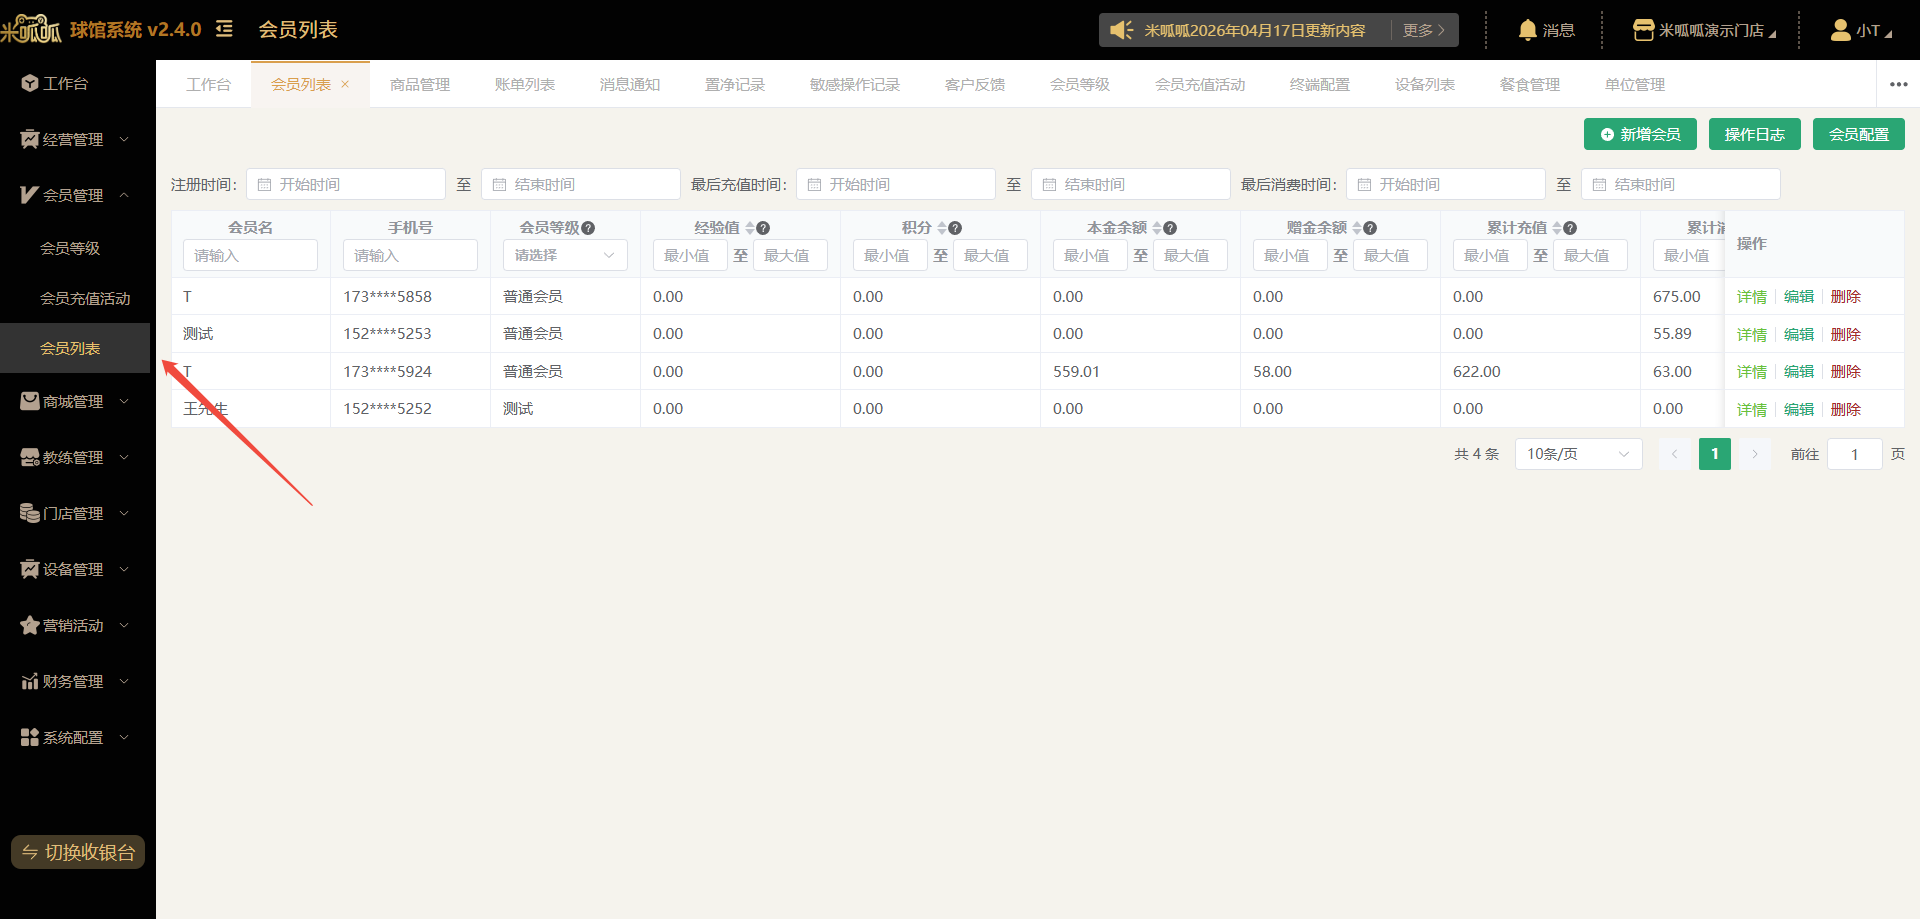Pick 注册时间 end date field
The width and height of the screenshot is (1920, 919).
[x=581, y=184]
